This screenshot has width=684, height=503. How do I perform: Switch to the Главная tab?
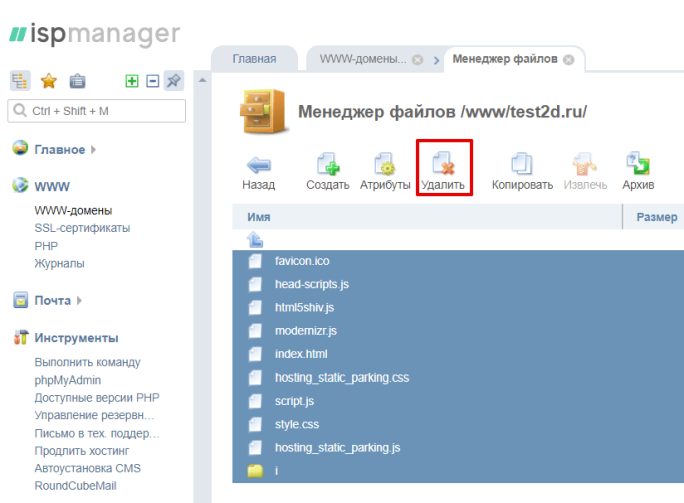(254, 58)
